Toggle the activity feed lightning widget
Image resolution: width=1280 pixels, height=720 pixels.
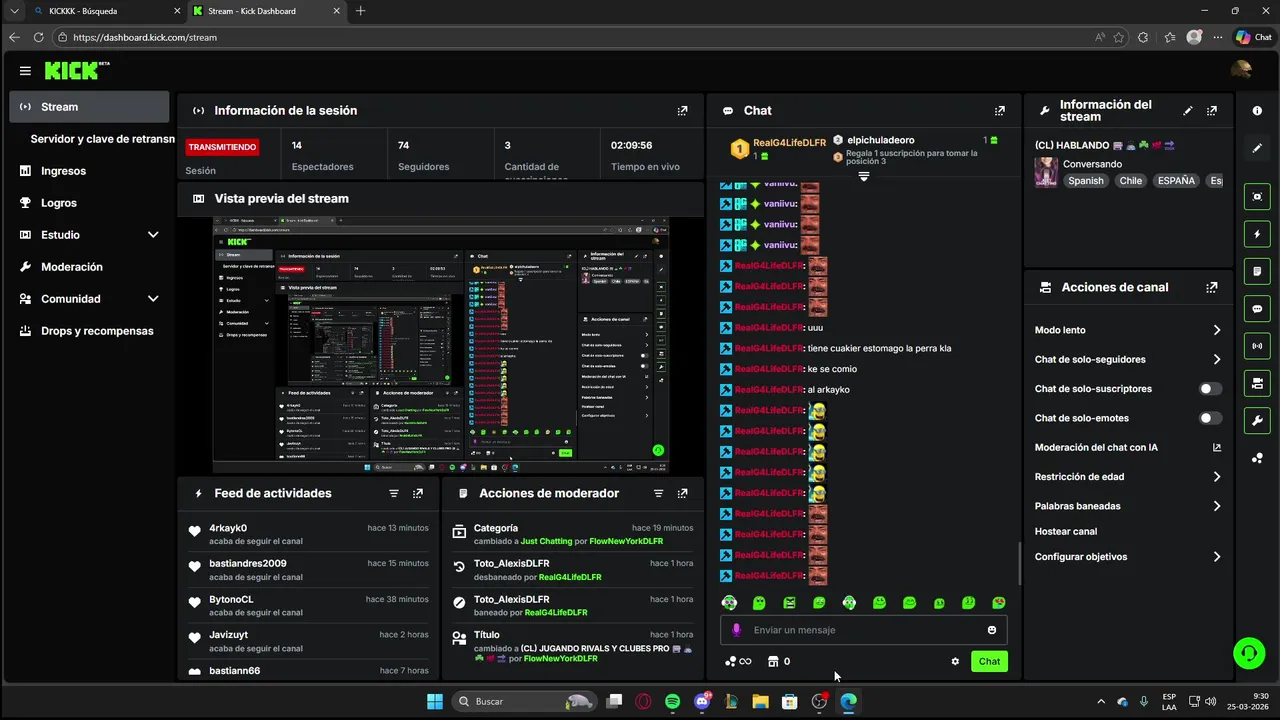(1257, 235)
